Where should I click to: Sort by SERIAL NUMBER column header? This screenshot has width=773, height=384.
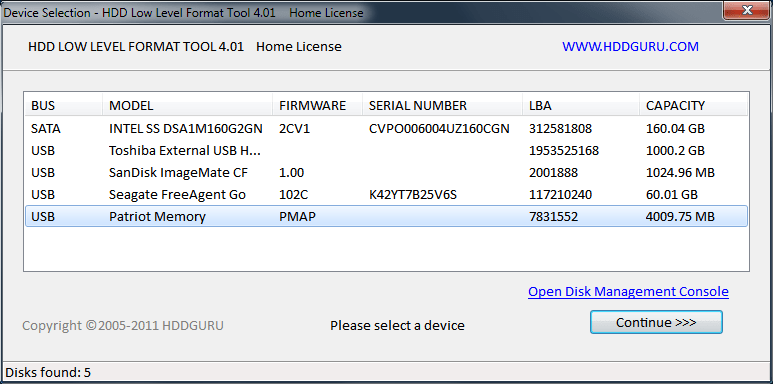[x=443, y=105]
